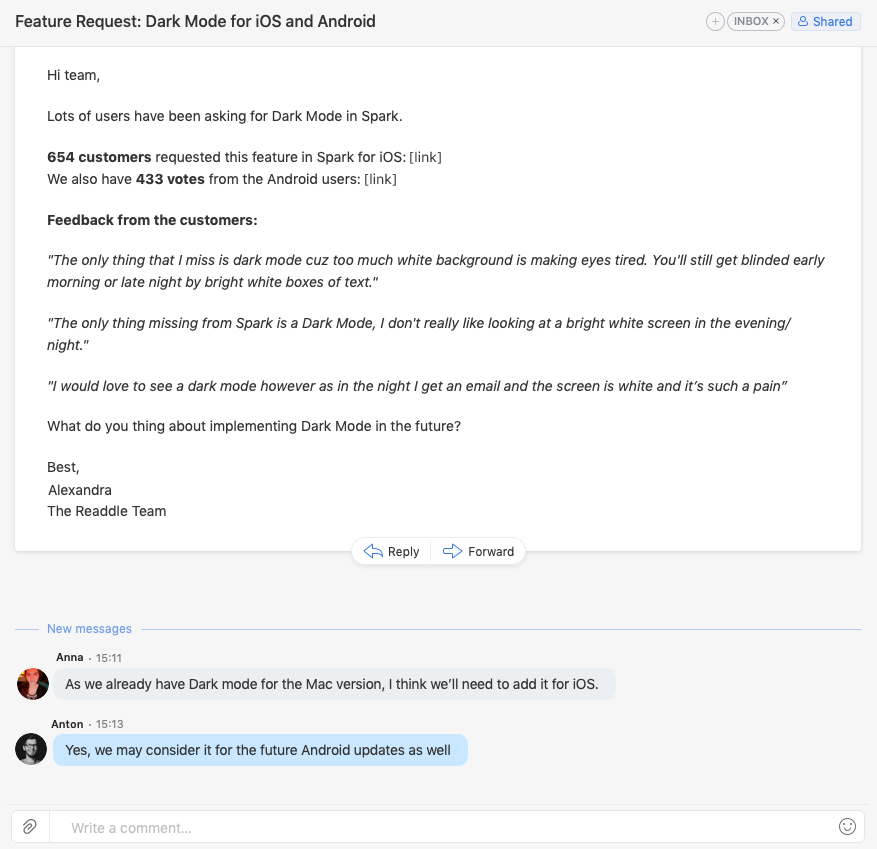Attach a file using the paperclip icon

[30, 826]
